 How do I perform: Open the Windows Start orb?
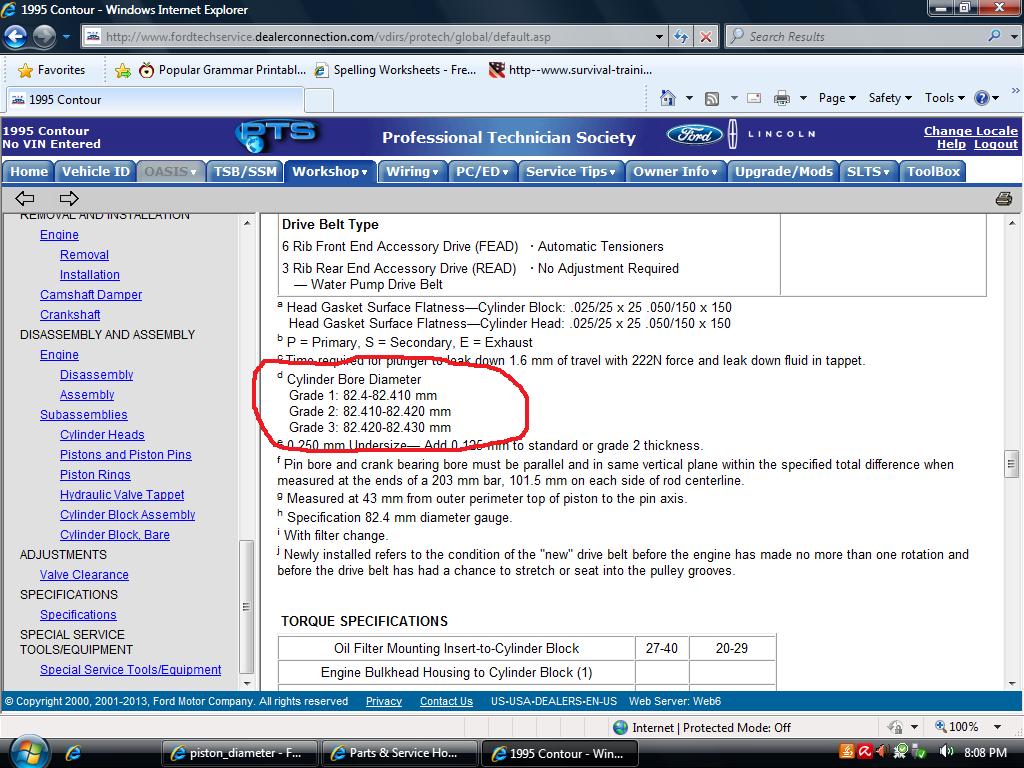27,751
